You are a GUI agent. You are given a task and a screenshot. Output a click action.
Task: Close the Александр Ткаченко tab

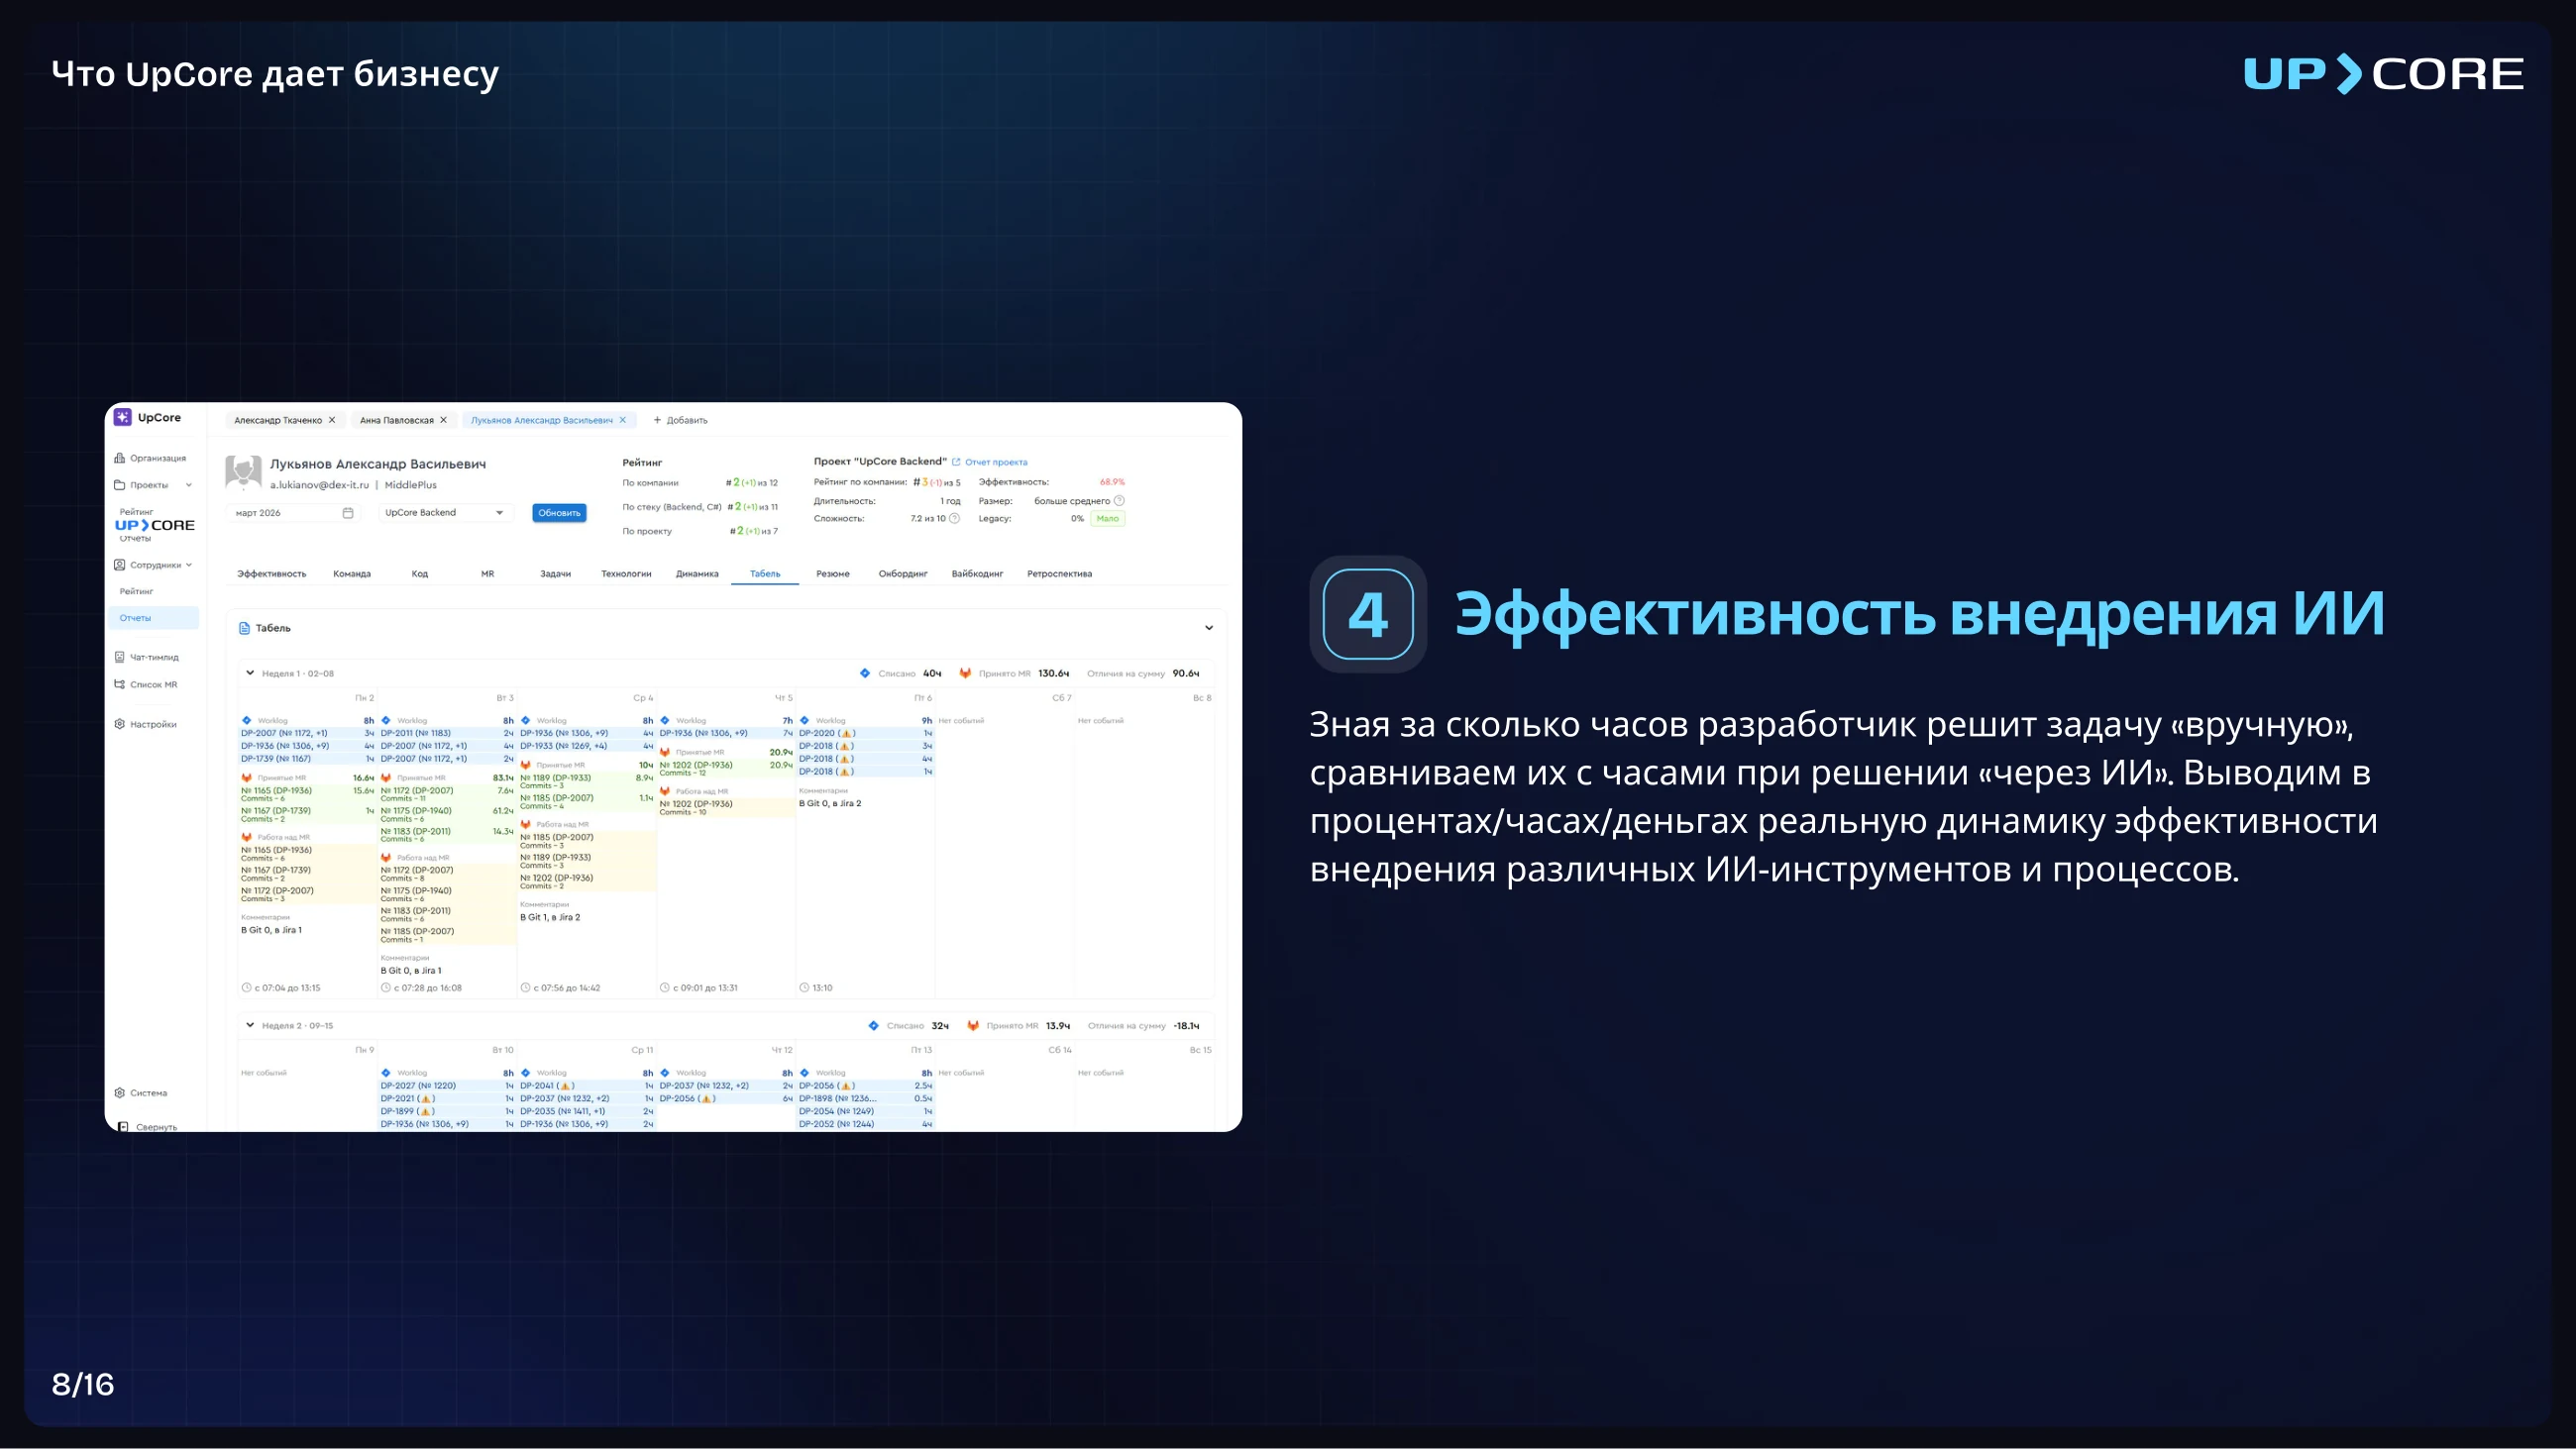point(332,420)
